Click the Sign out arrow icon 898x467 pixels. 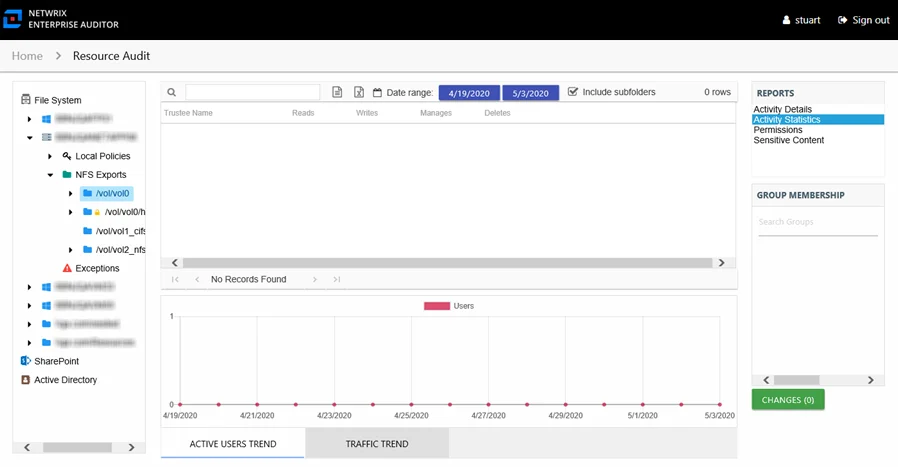pos(842,20)
